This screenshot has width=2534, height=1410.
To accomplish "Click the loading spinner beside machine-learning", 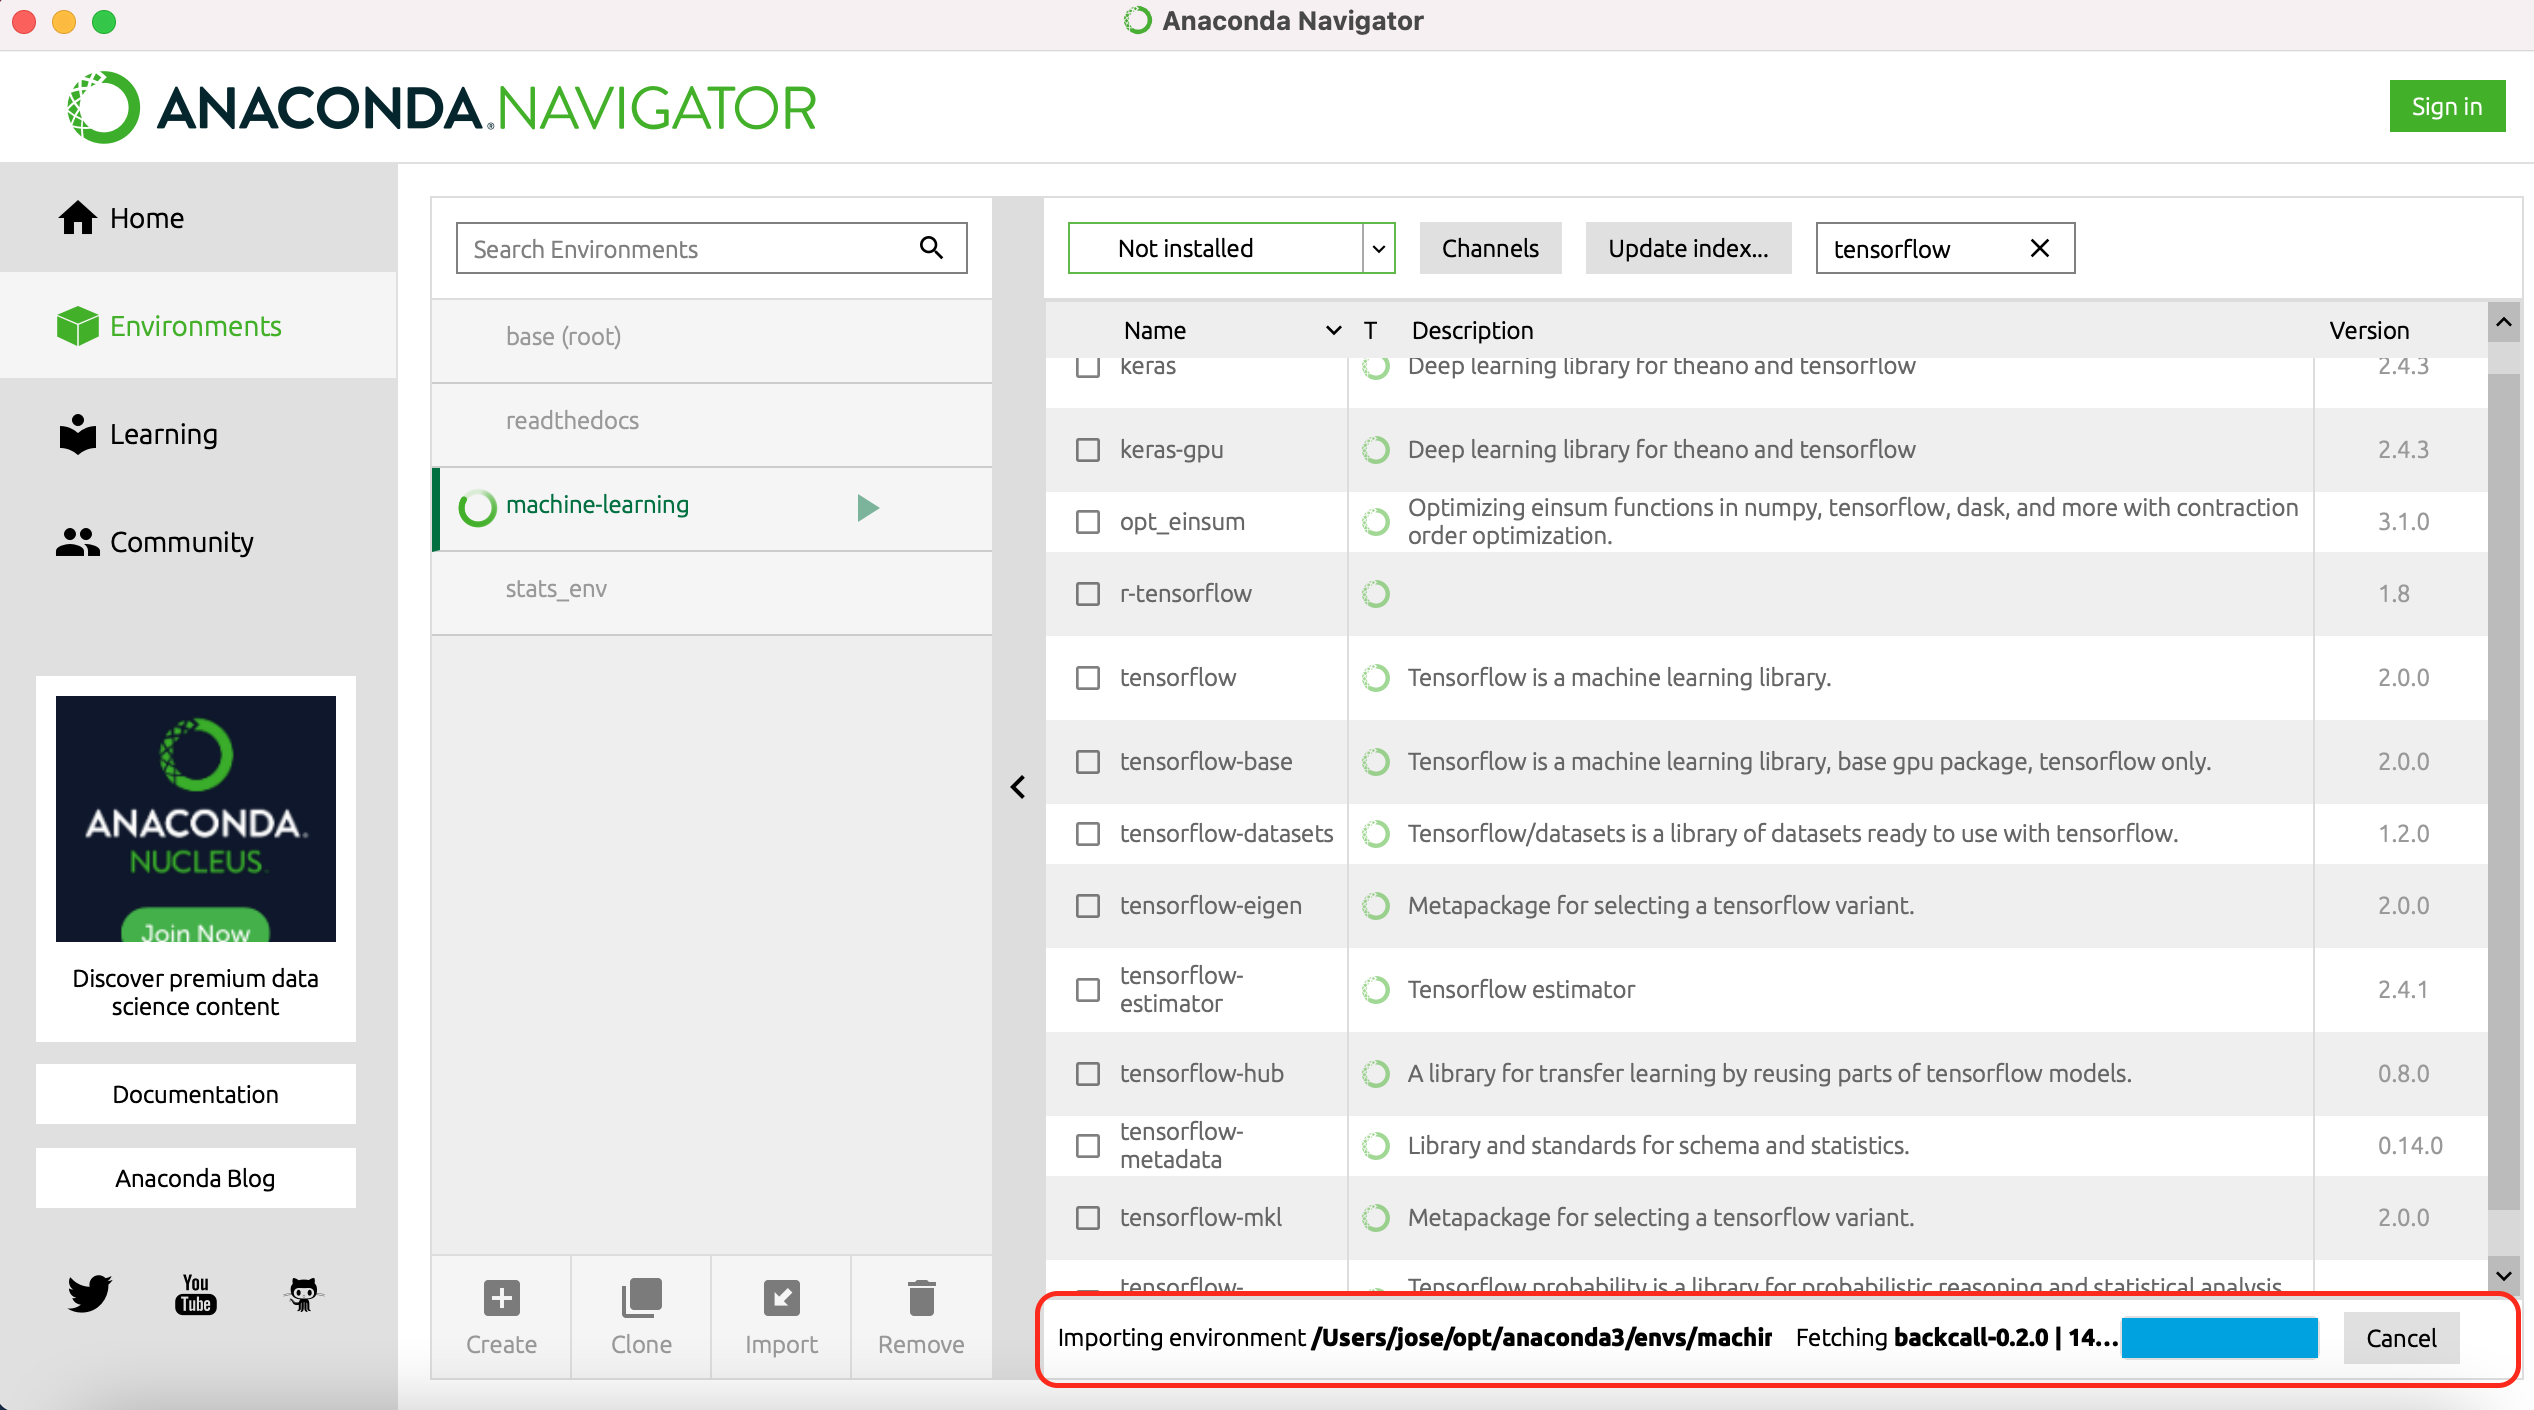I will (477, 508).
